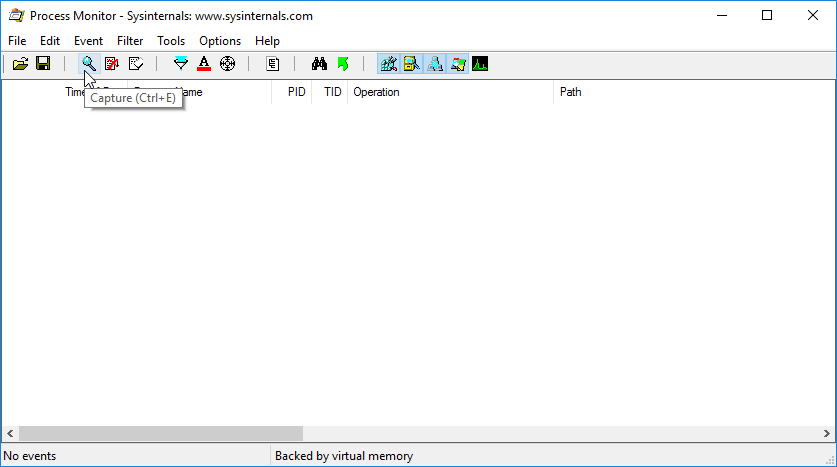837x467 pixels.
Task: Open the Event menu
Action: (88, 41)
